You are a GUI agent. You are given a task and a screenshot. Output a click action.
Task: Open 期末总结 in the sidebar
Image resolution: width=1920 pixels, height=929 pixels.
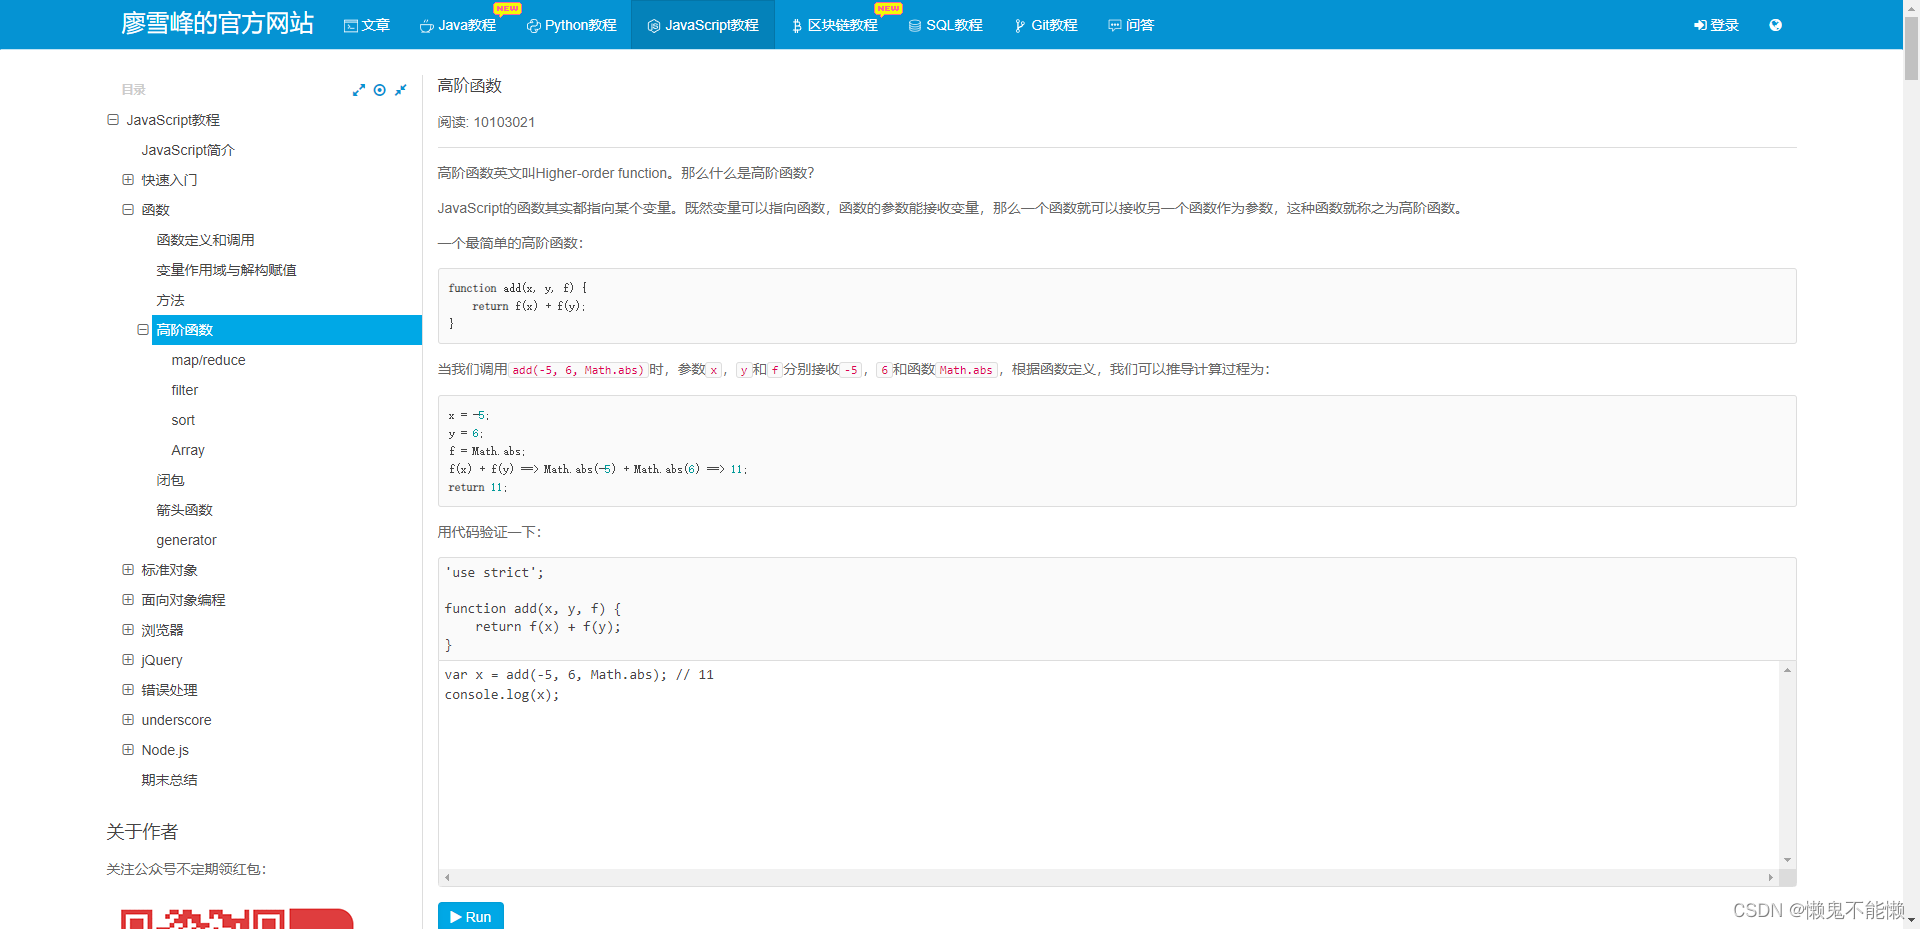coord(169,780)
